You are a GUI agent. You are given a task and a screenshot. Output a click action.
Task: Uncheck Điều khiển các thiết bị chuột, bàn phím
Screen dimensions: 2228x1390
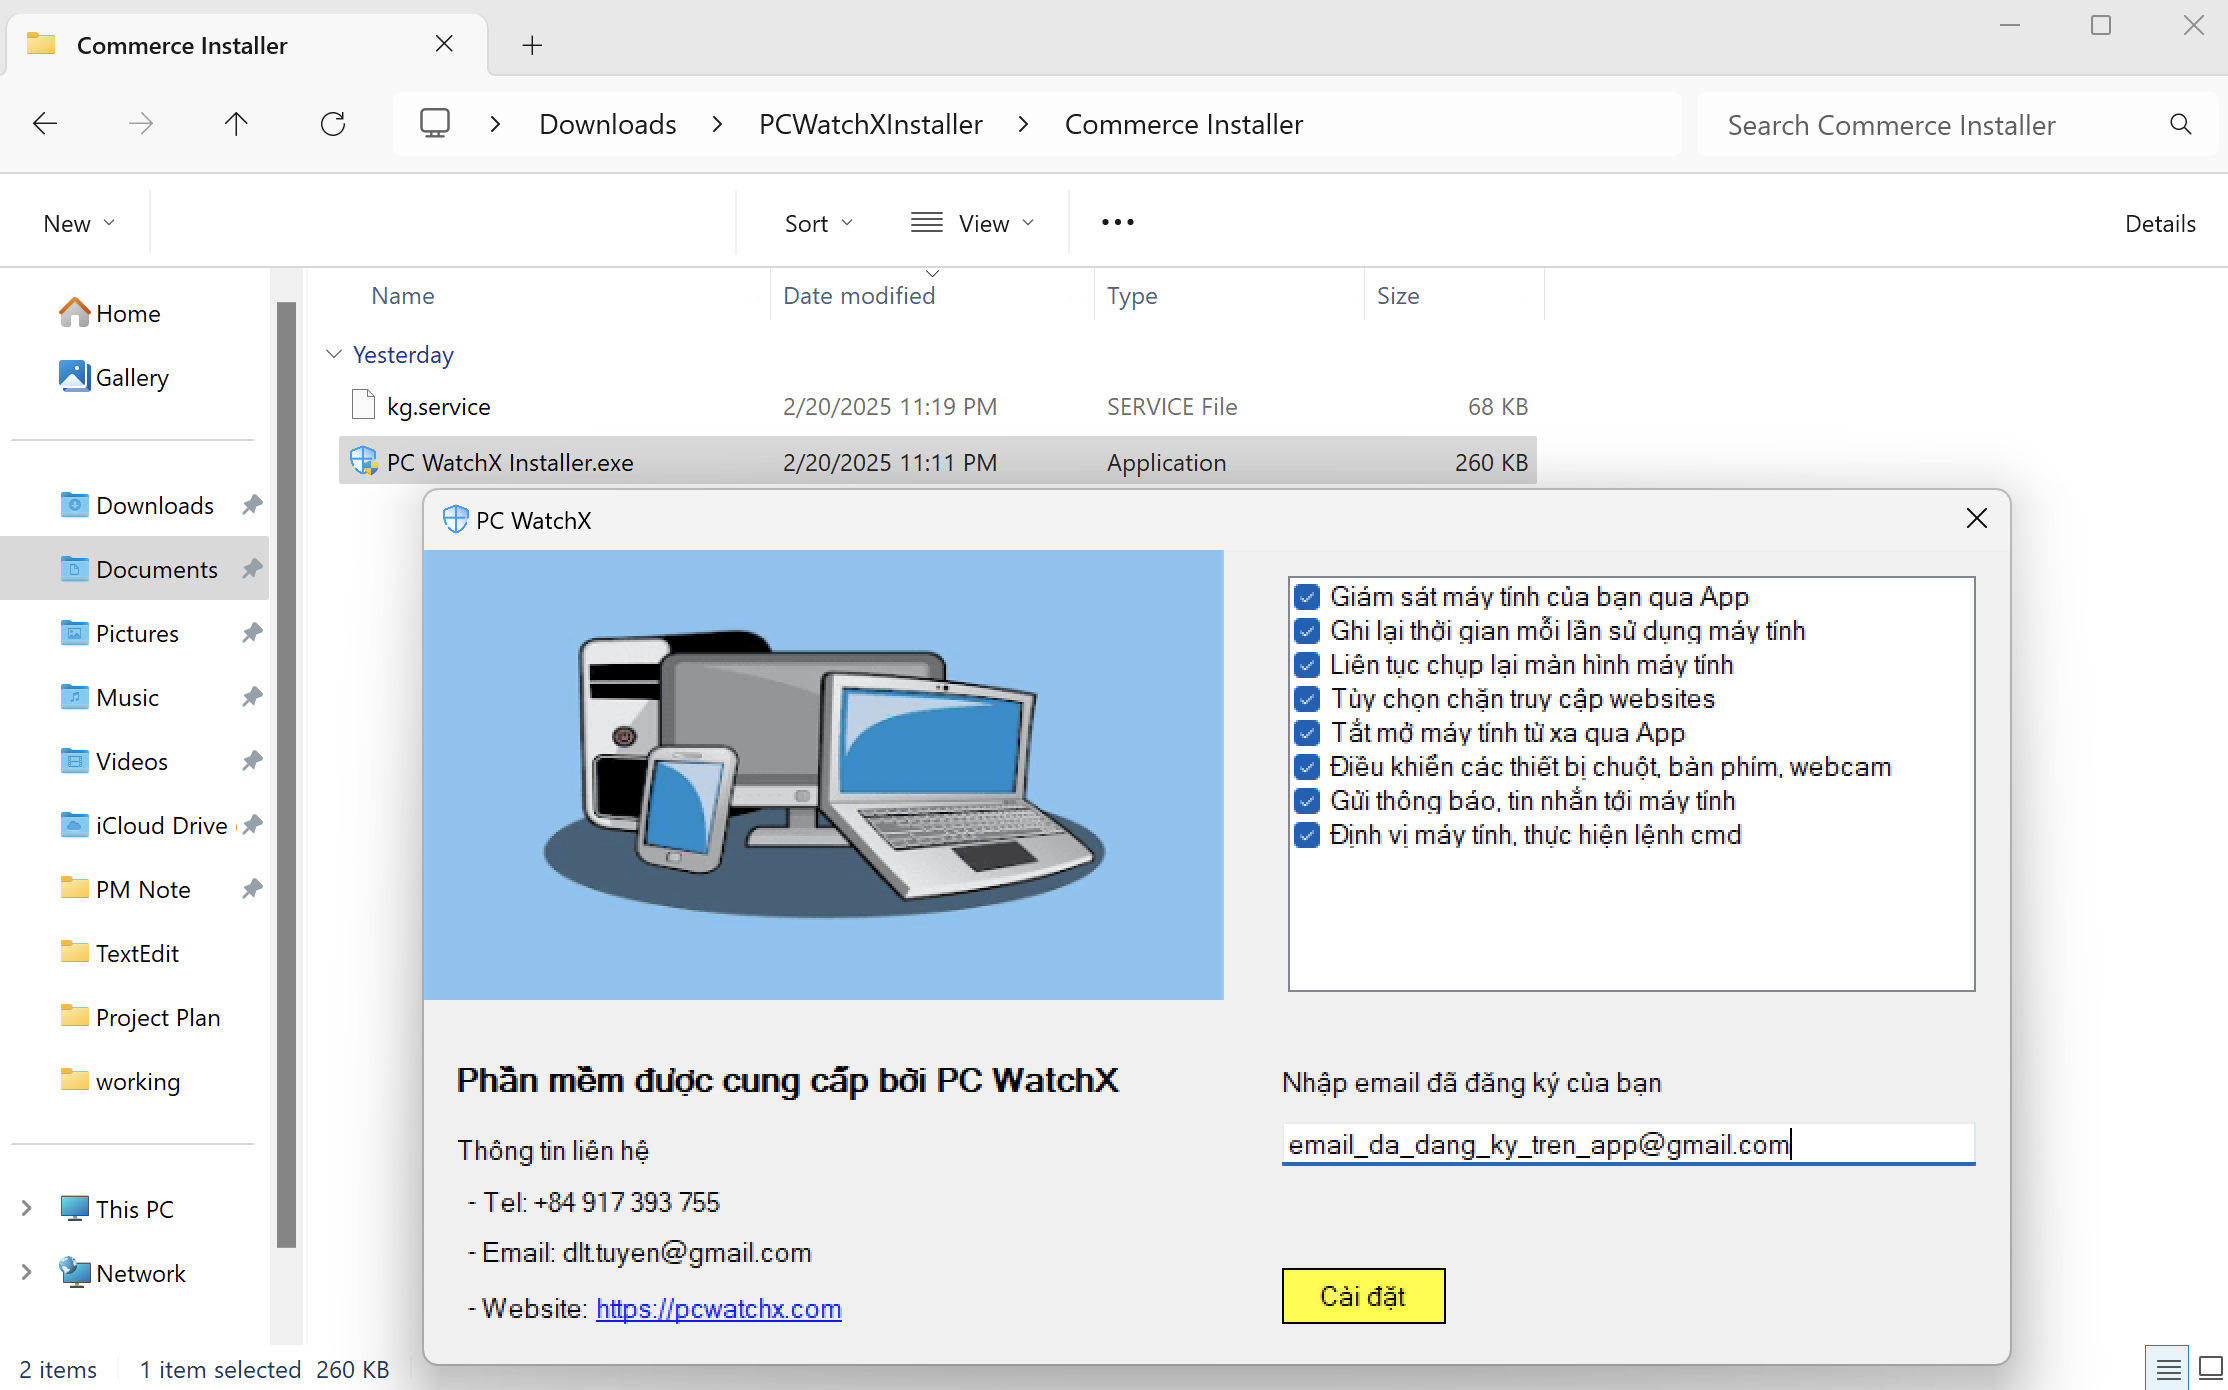[x=1306, y=767]
